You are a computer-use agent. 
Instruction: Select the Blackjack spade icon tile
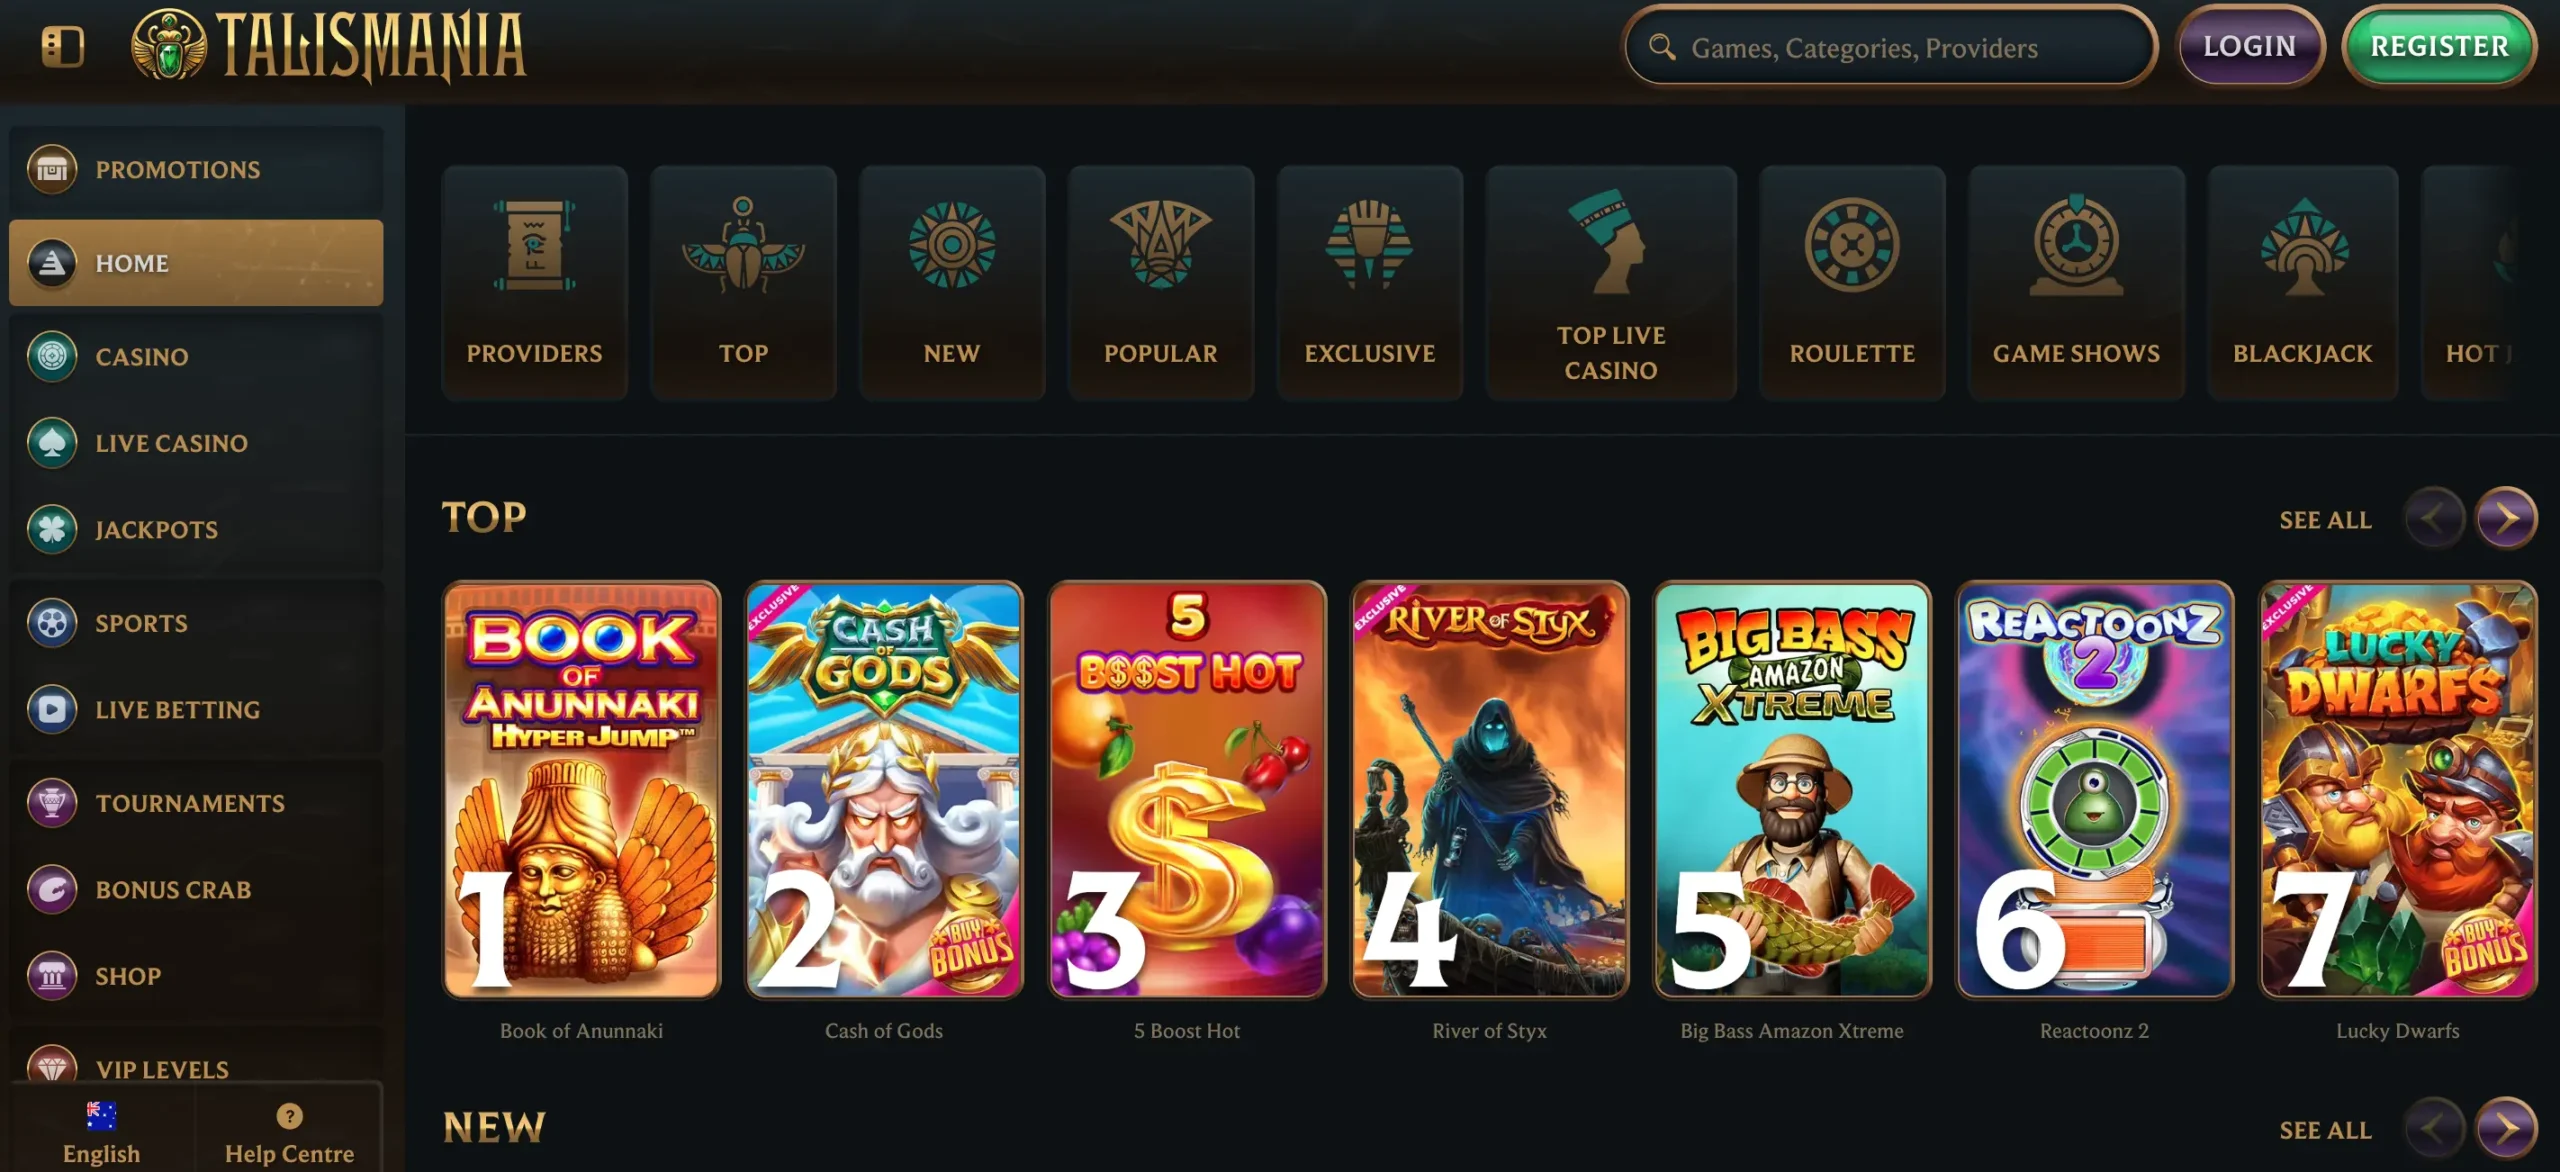pyautogui.click(x=2302, y=283)
